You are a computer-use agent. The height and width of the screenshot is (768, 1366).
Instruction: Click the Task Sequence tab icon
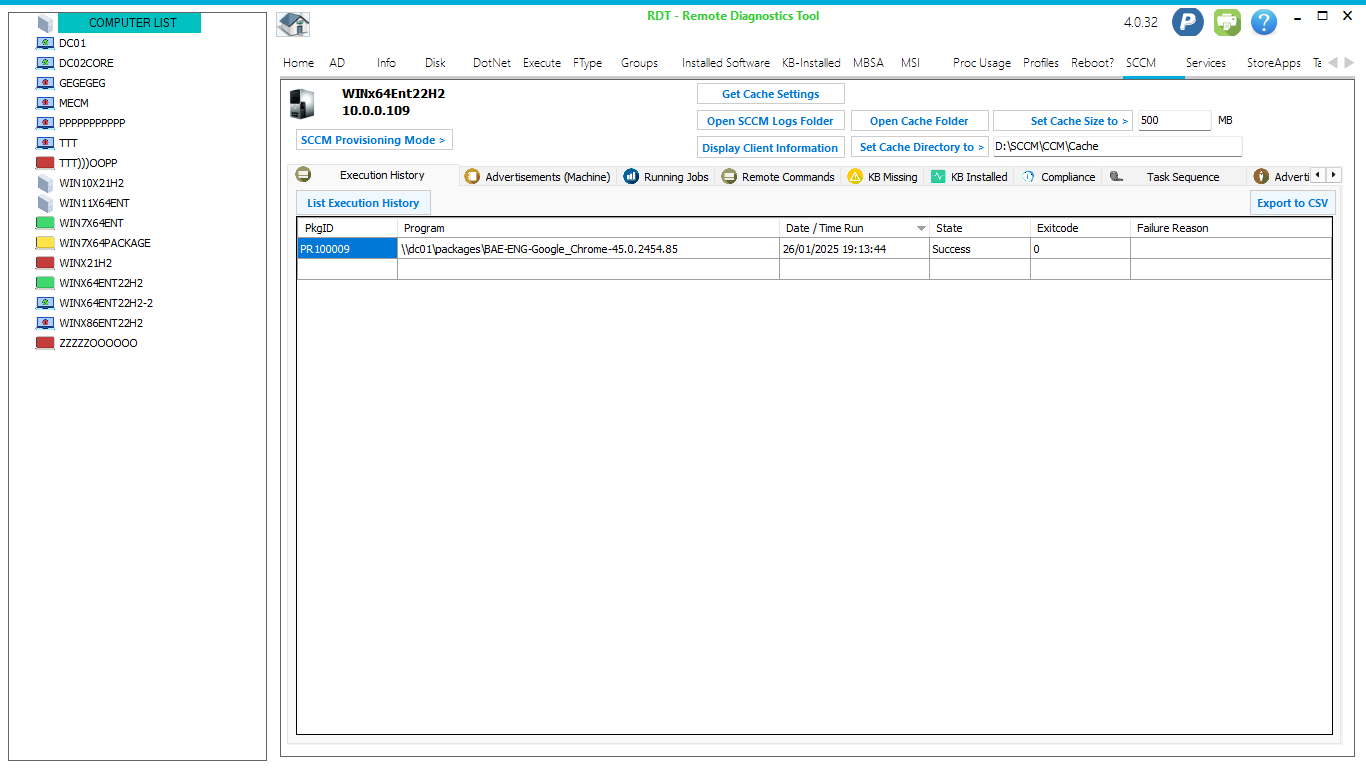1117,176
